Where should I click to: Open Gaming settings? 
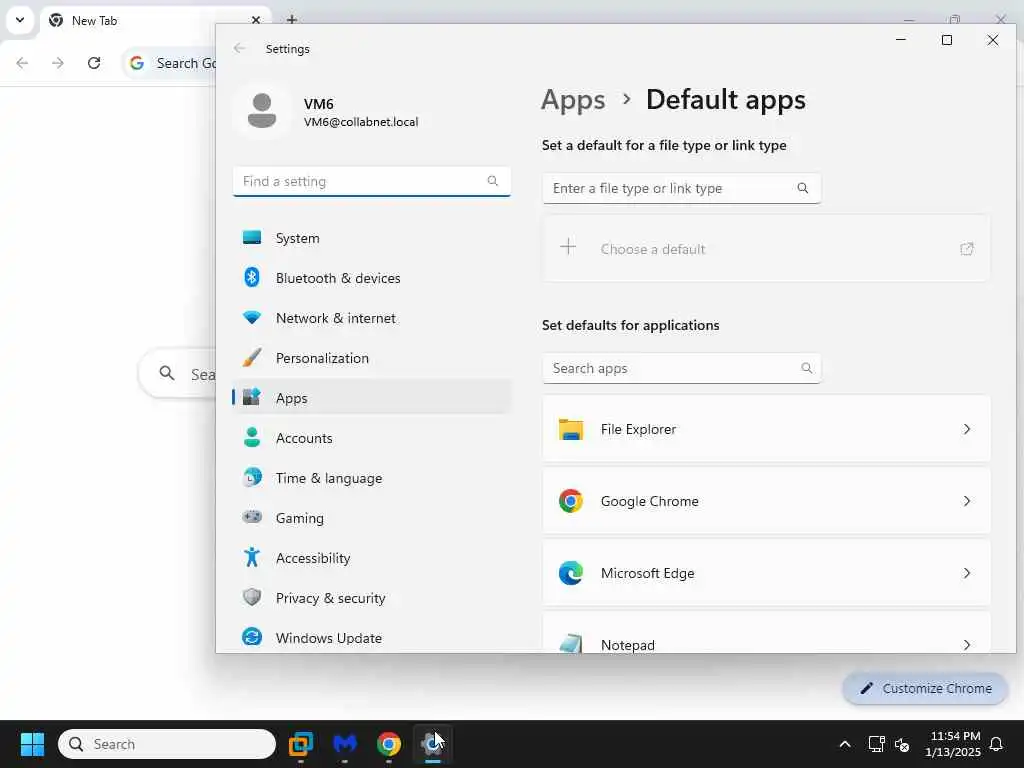pyautogui.click(x=372, y=518)
